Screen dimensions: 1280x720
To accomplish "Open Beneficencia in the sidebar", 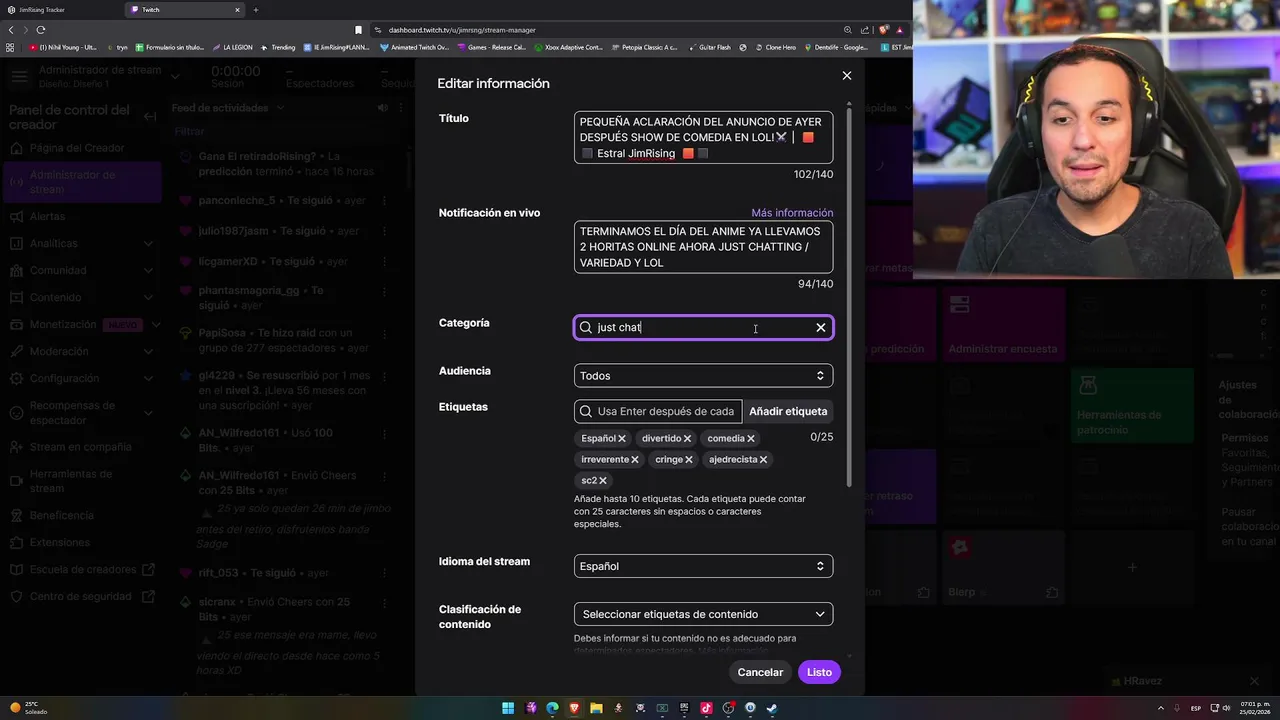I will [62, 516].
